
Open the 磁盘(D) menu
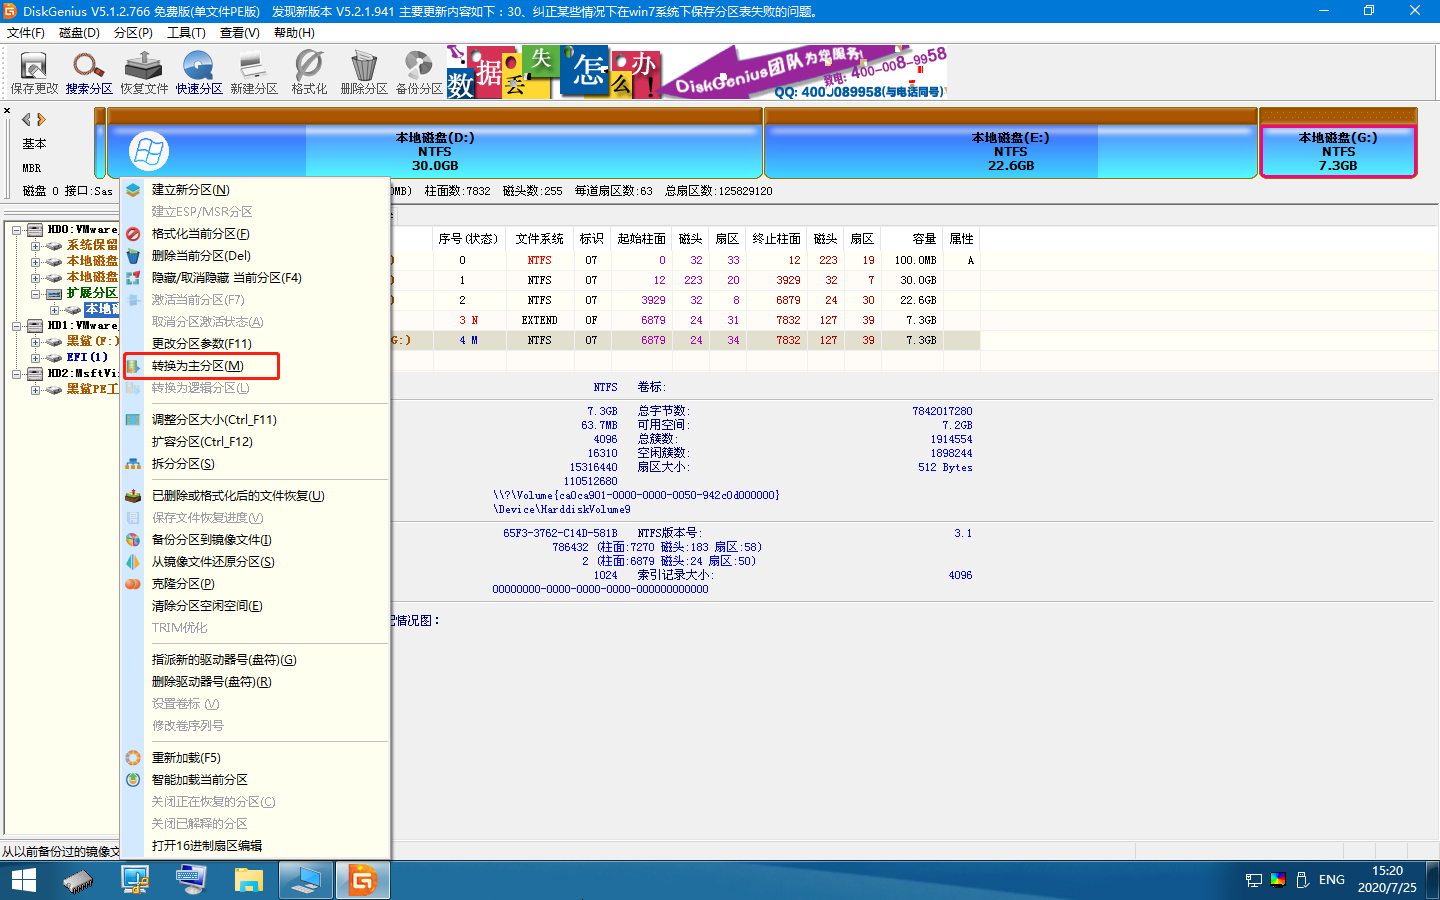pyautogui.click(x=79, y=33)
